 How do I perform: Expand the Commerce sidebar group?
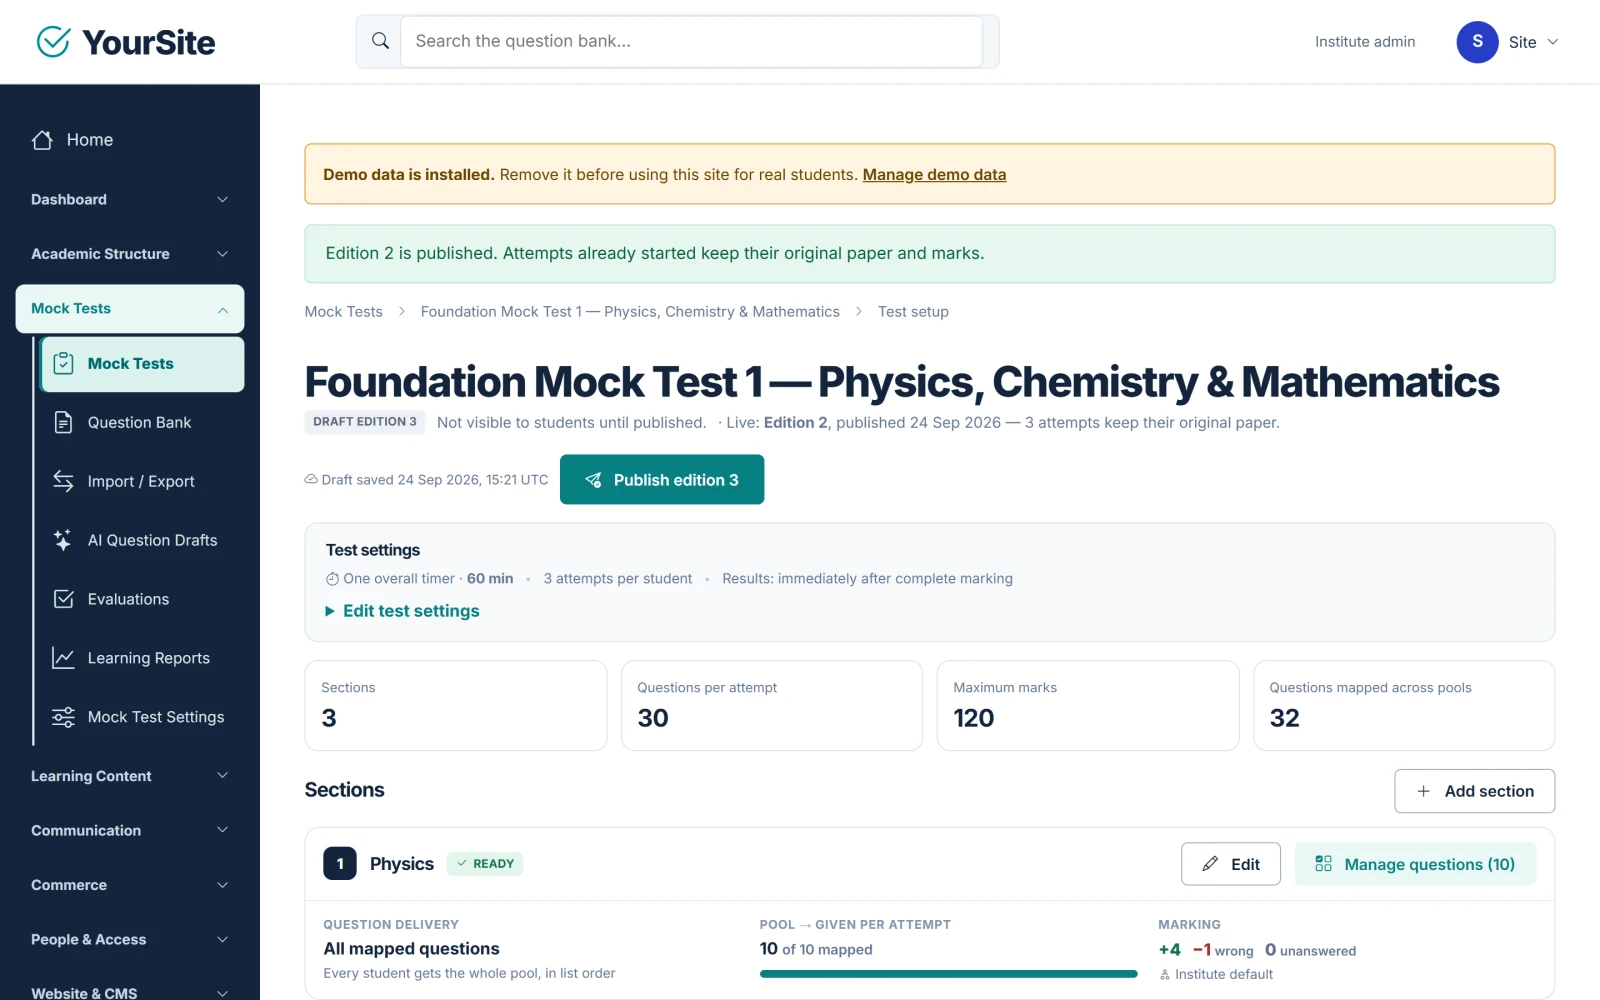[x=130, y=885]
